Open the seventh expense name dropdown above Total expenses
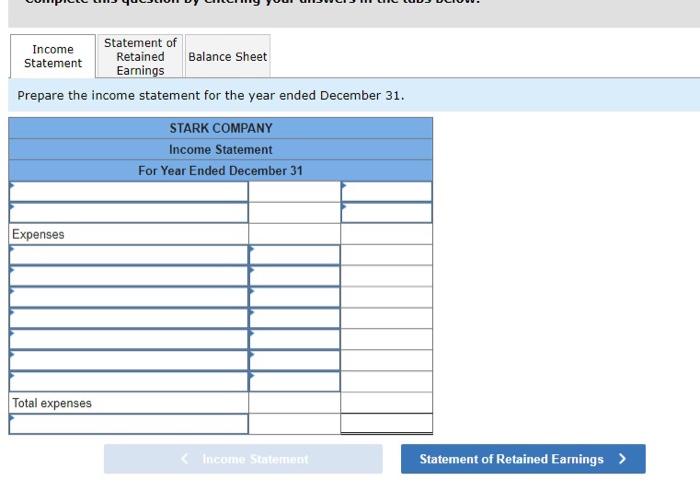700x481 pixels. tap(129, 381)
